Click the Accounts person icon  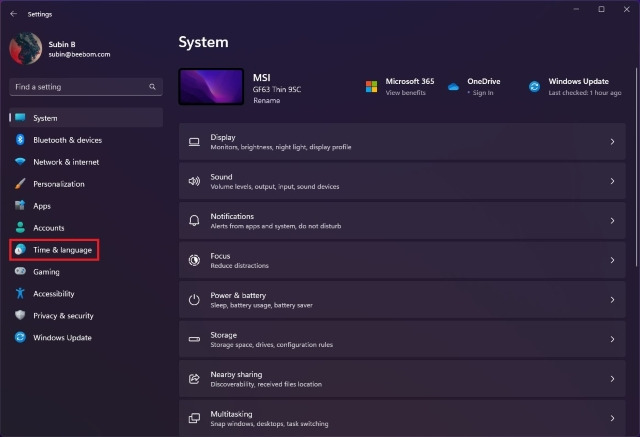(20, 227)
